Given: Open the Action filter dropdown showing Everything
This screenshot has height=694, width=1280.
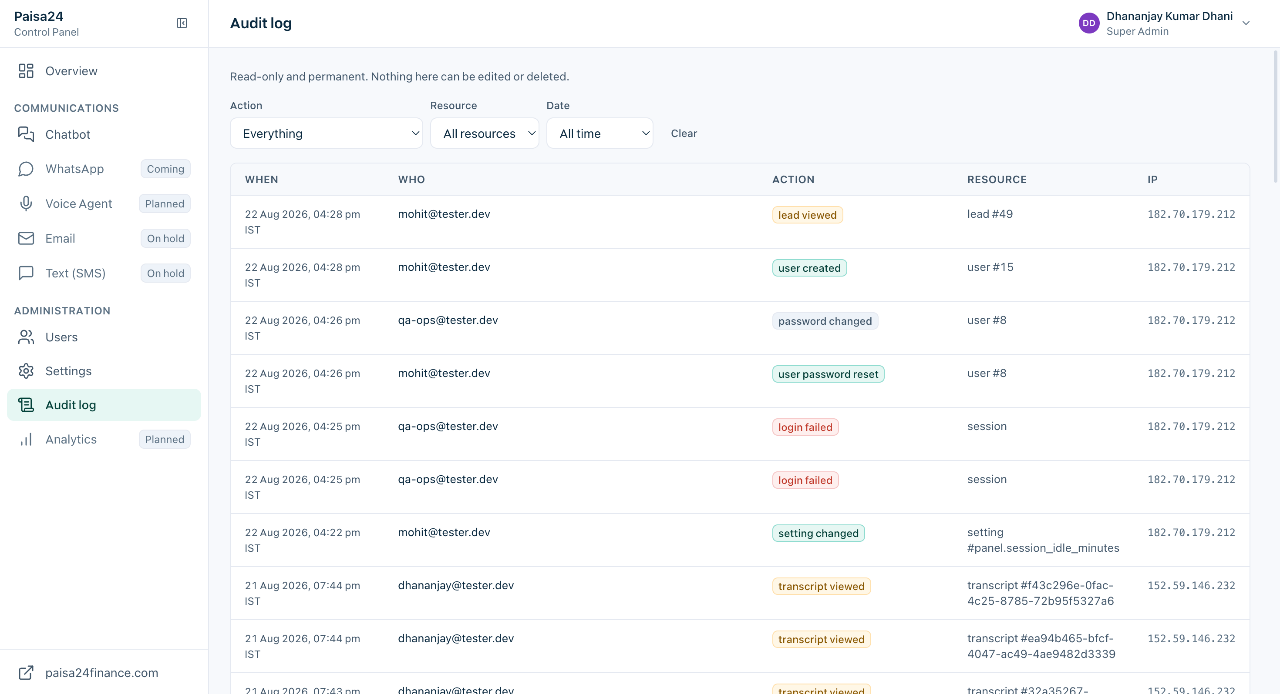Looking at the screenshot, I should (326, 133).
